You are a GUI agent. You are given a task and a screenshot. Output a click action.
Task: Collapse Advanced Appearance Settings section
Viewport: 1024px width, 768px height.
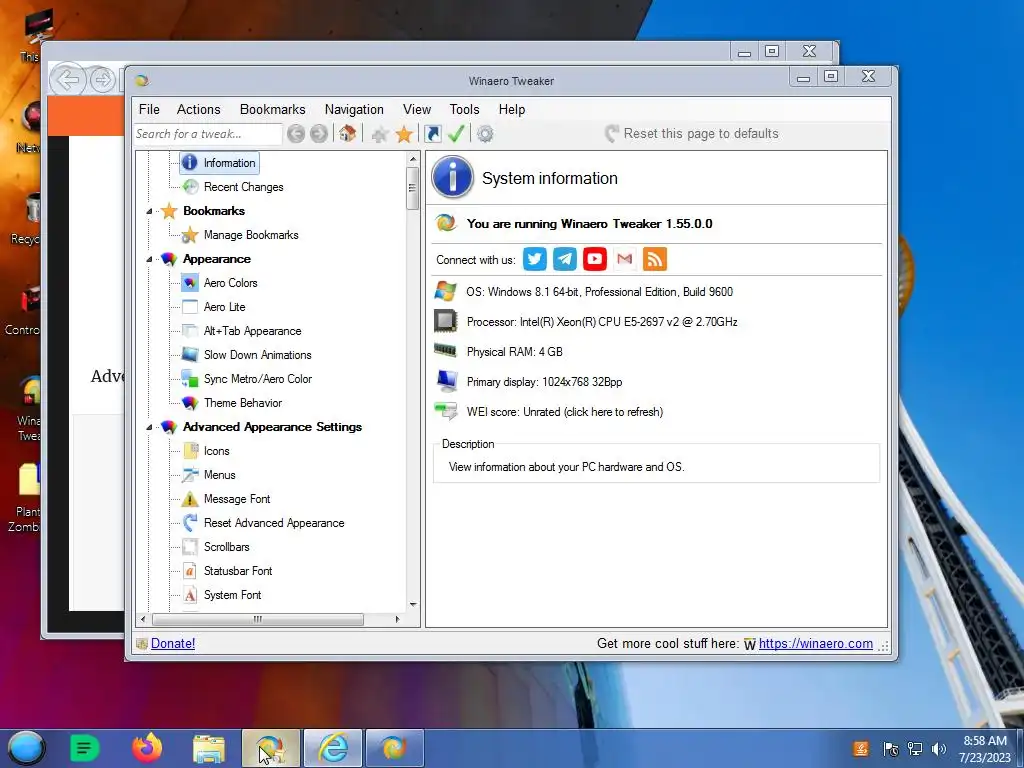pyautogui.click(x=150, y=427)
